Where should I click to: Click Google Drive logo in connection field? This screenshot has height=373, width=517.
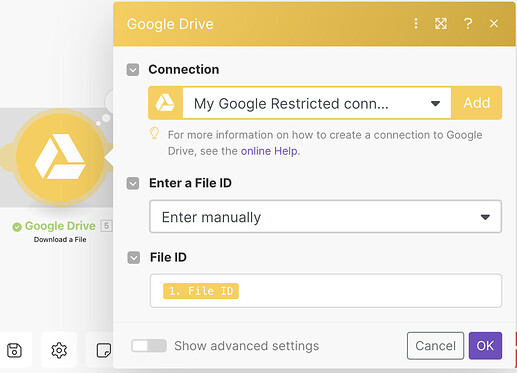(x=165, y=103)
